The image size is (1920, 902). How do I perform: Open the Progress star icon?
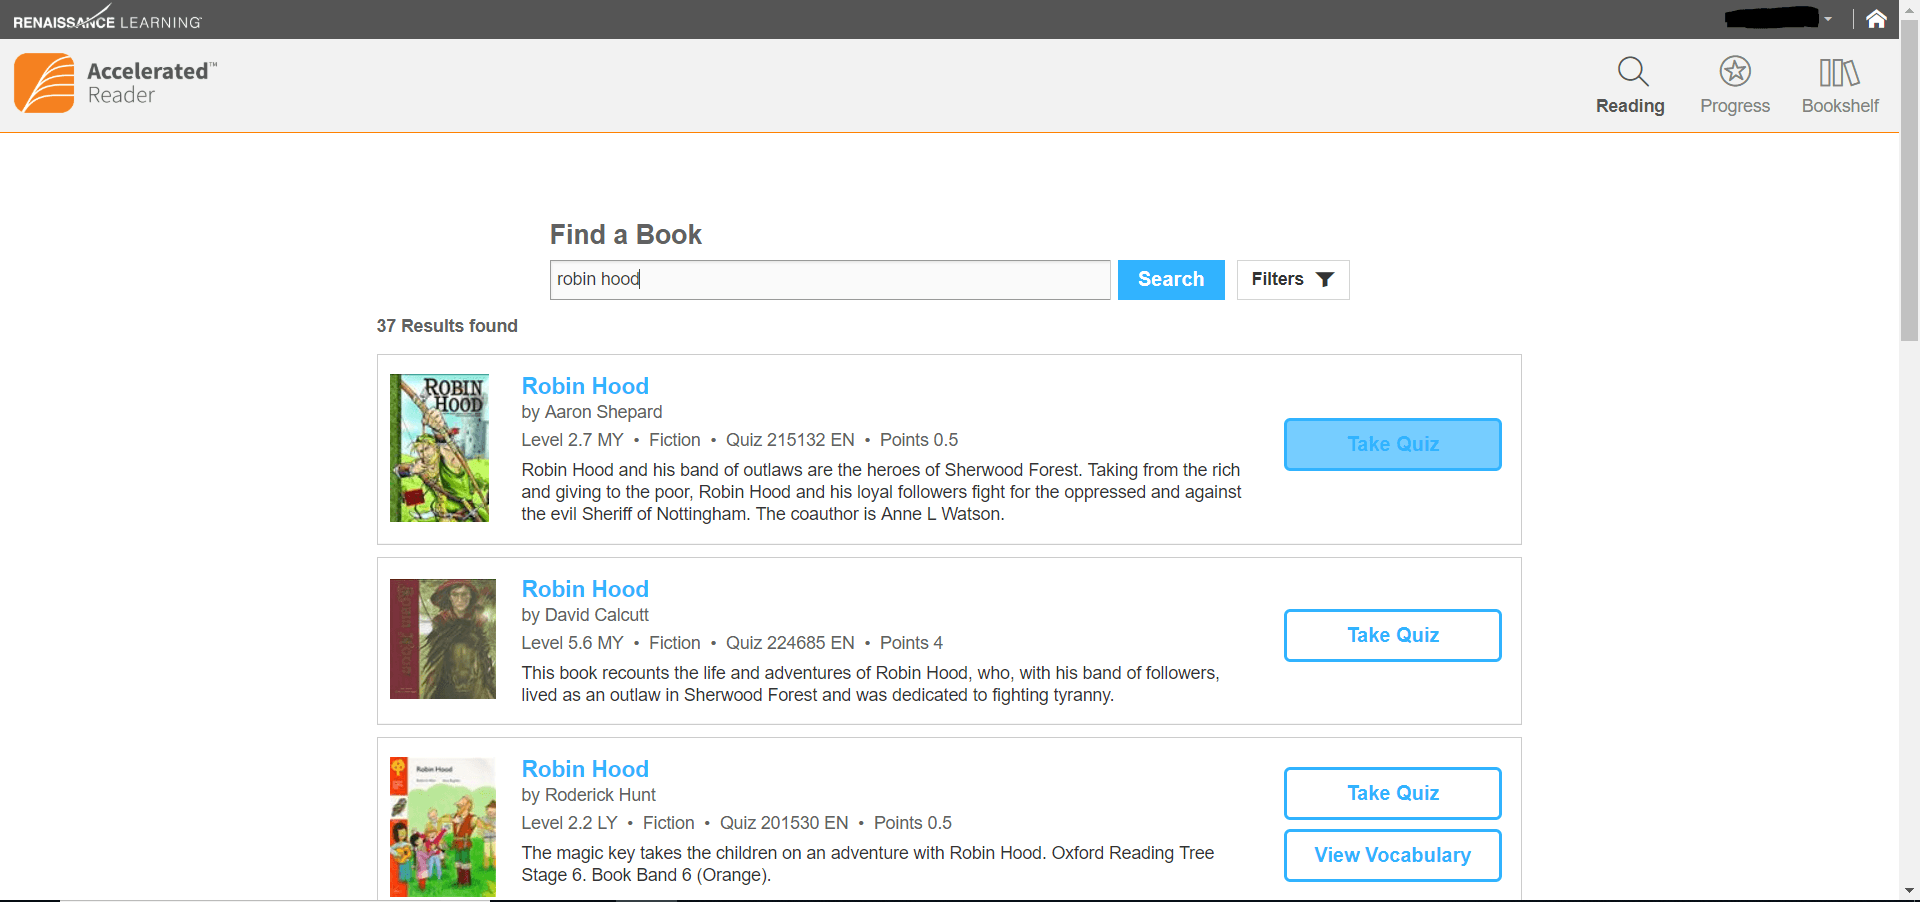[1735, 71]
